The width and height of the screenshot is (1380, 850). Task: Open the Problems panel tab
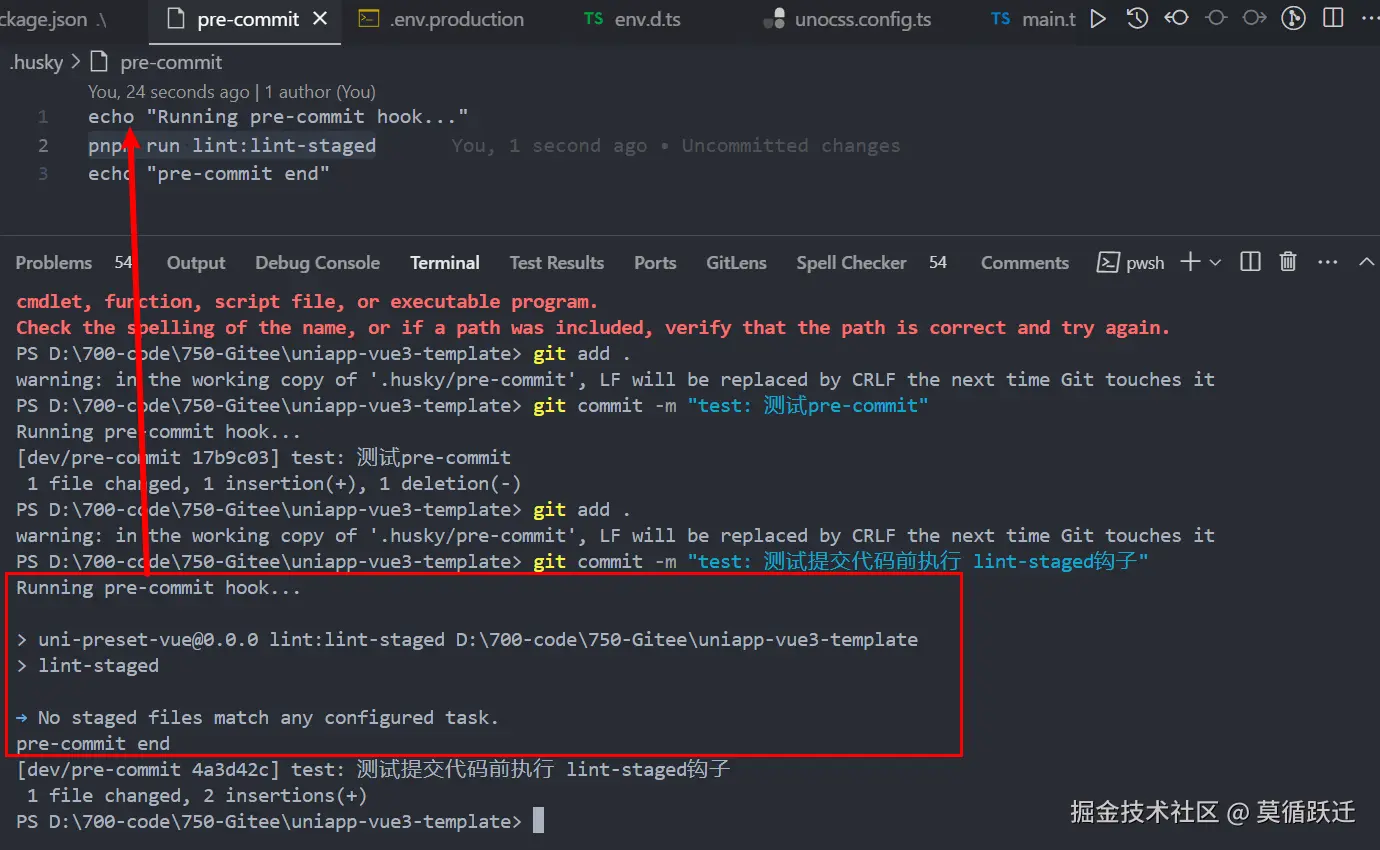[x=54, y=263]
